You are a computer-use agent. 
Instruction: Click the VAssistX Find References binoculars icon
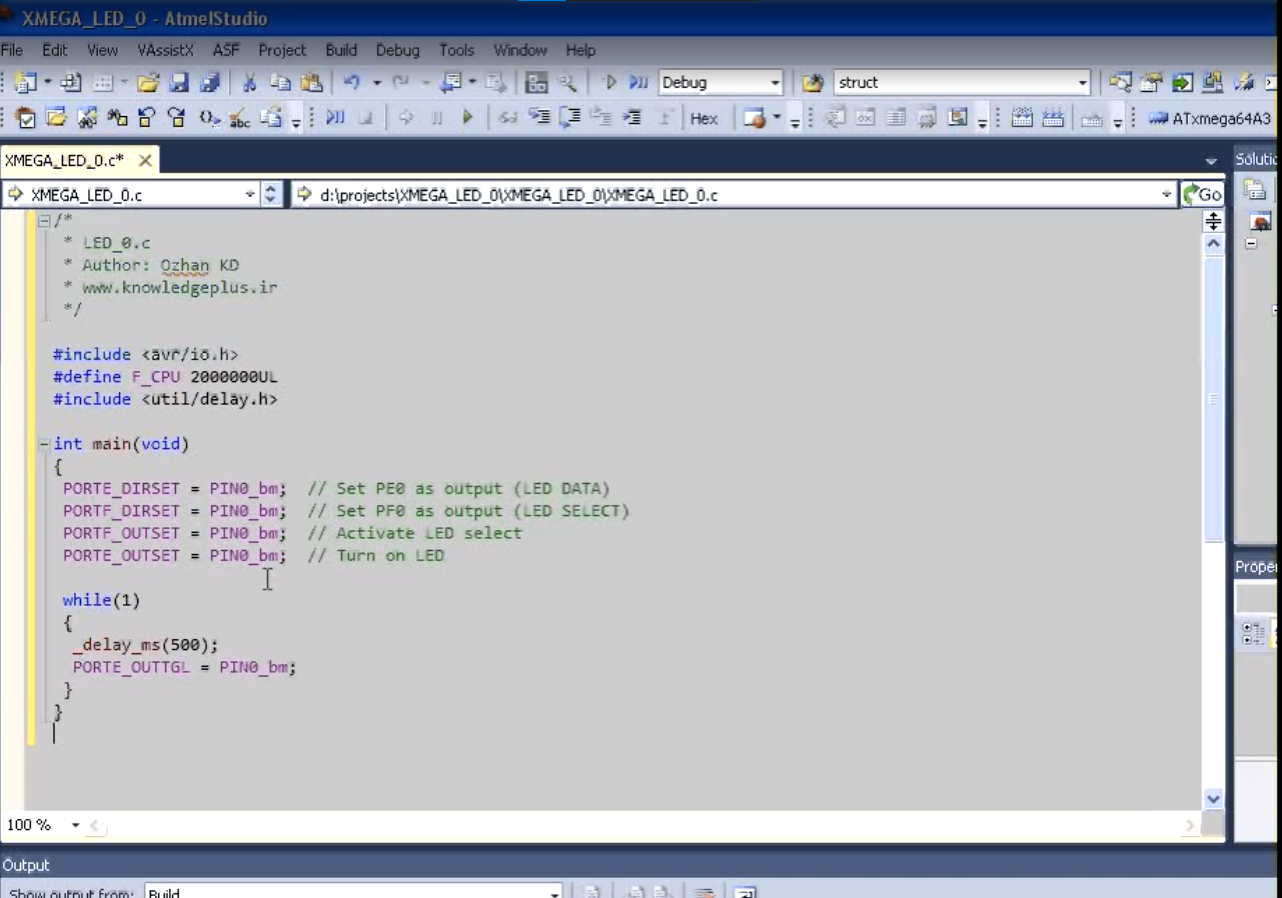click(x=117, y=118)
